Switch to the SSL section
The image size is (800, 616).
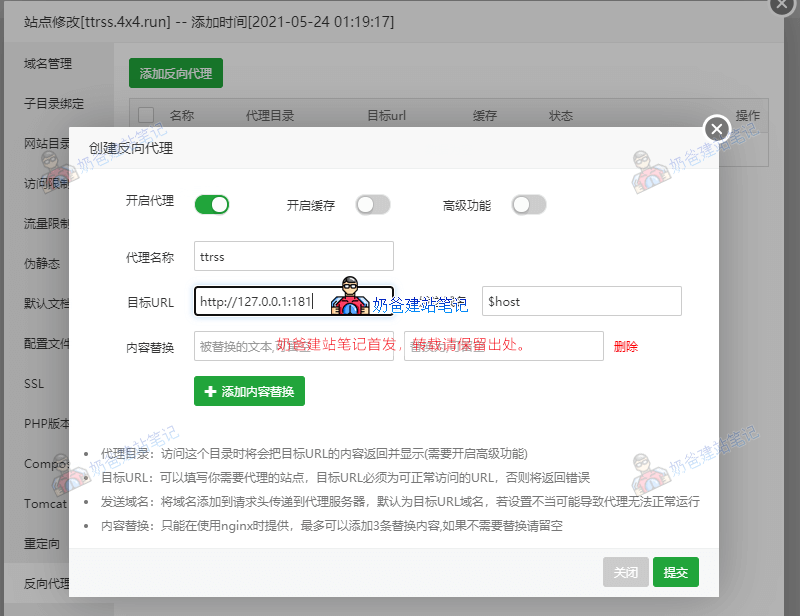(33, 383)
